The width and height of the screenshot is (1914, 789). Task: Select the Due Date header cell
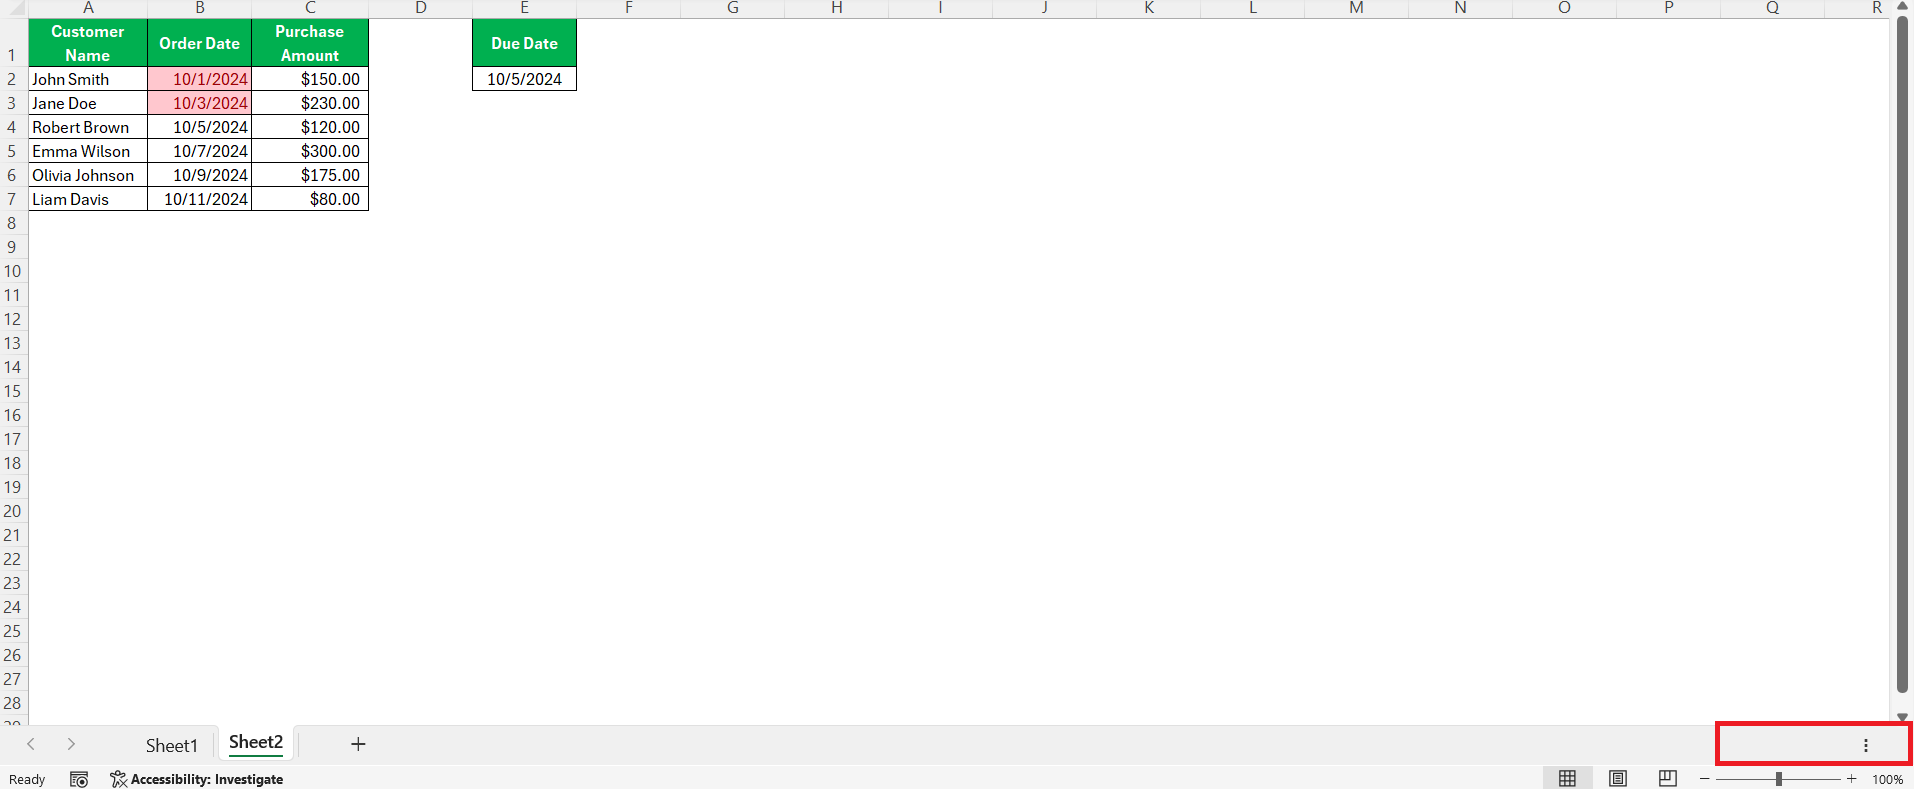coord(524,43)
